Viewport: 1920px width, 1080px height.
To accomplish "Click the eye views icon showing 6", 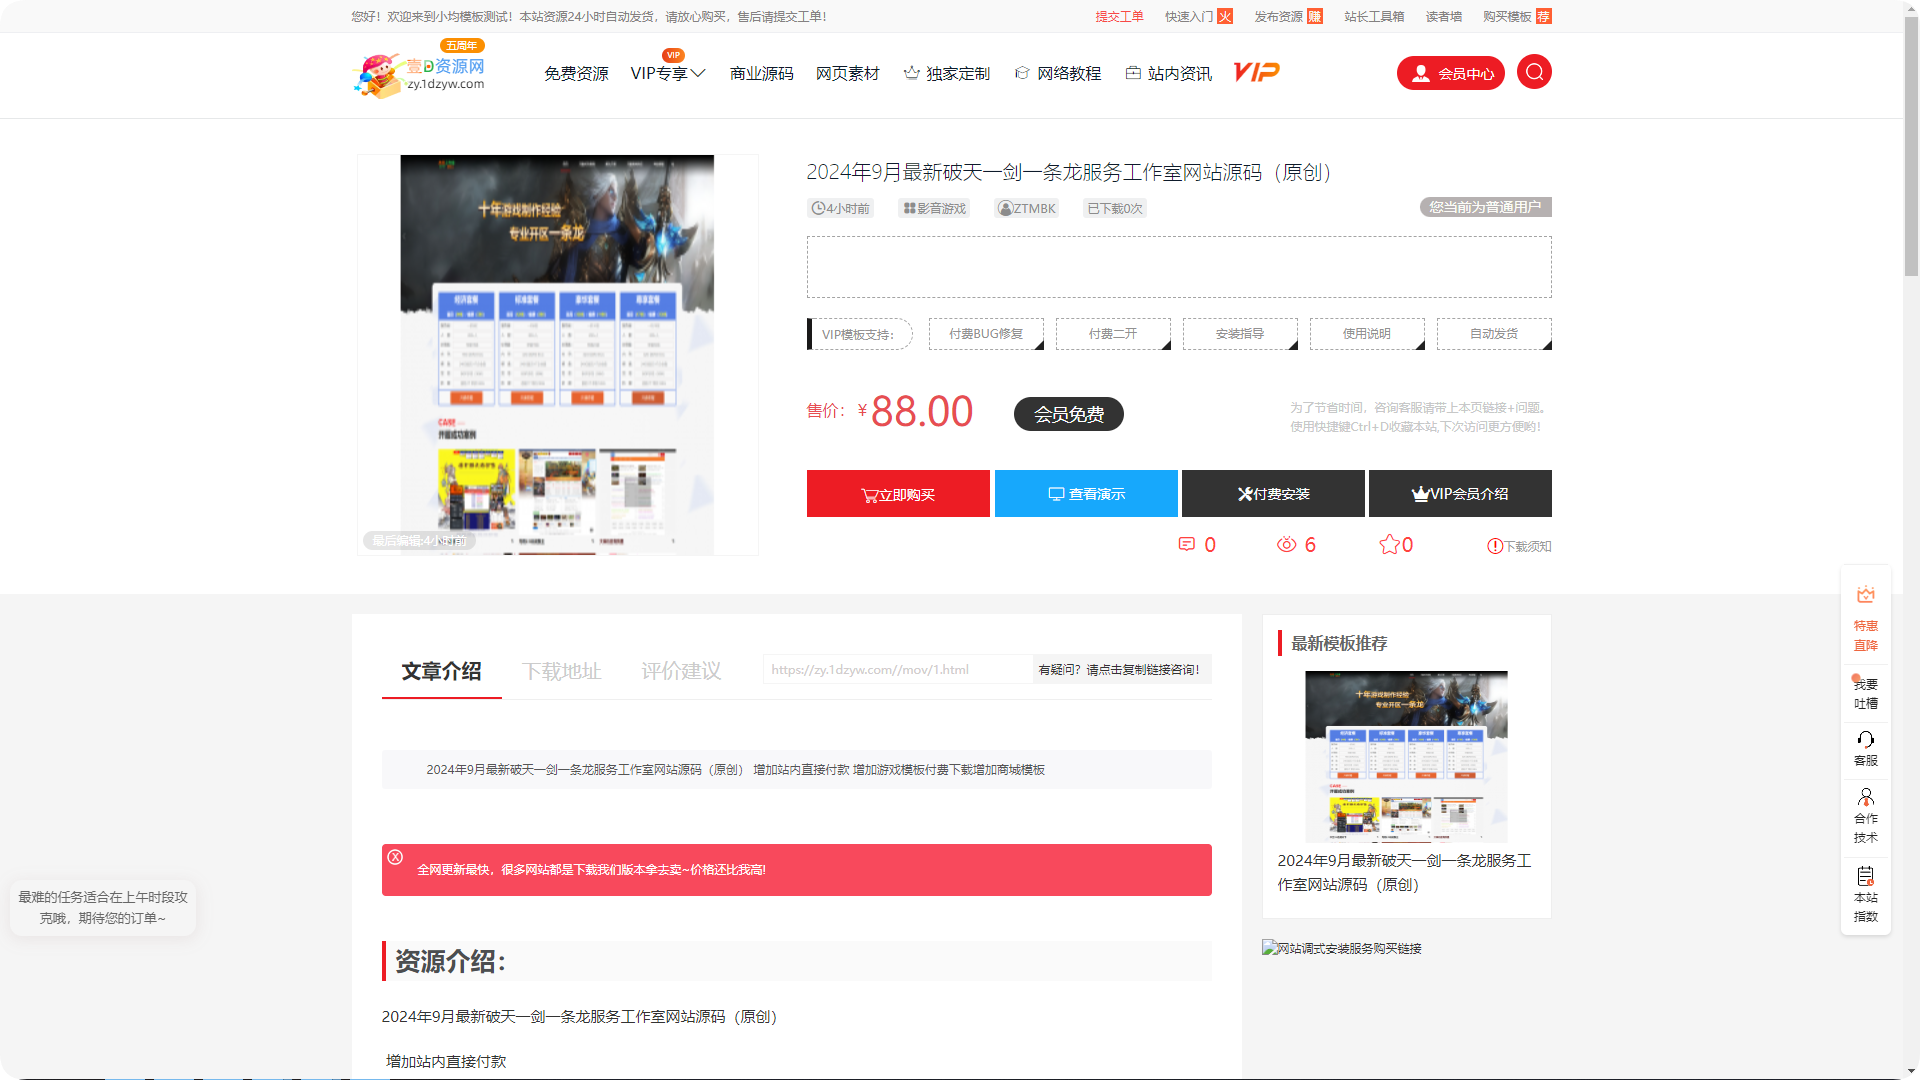I will click(1286, 544).
